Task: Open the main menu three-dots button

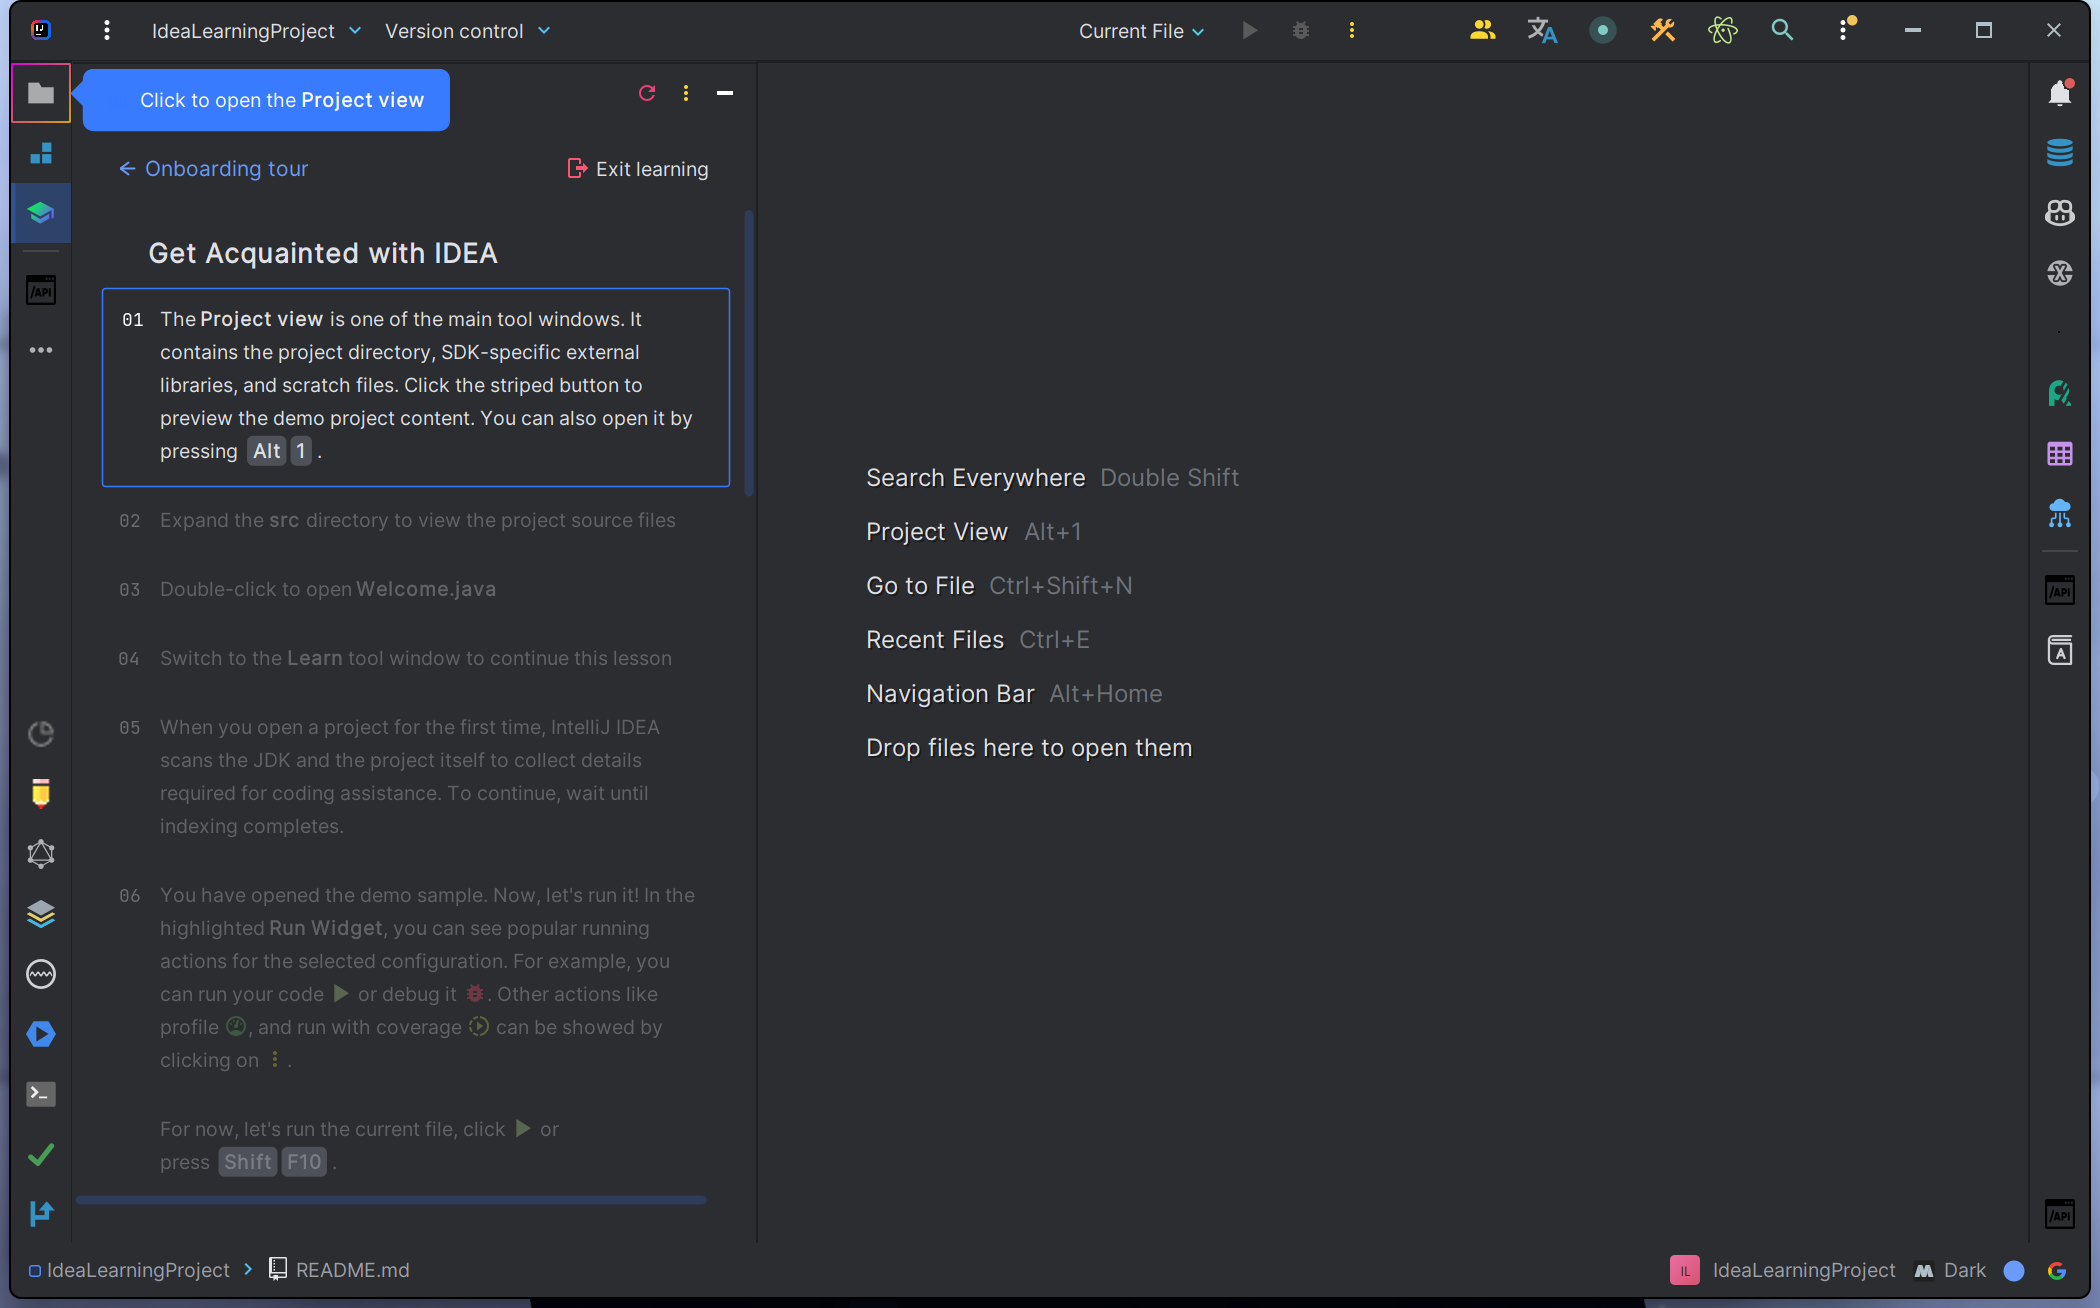Action: [107, 30]
